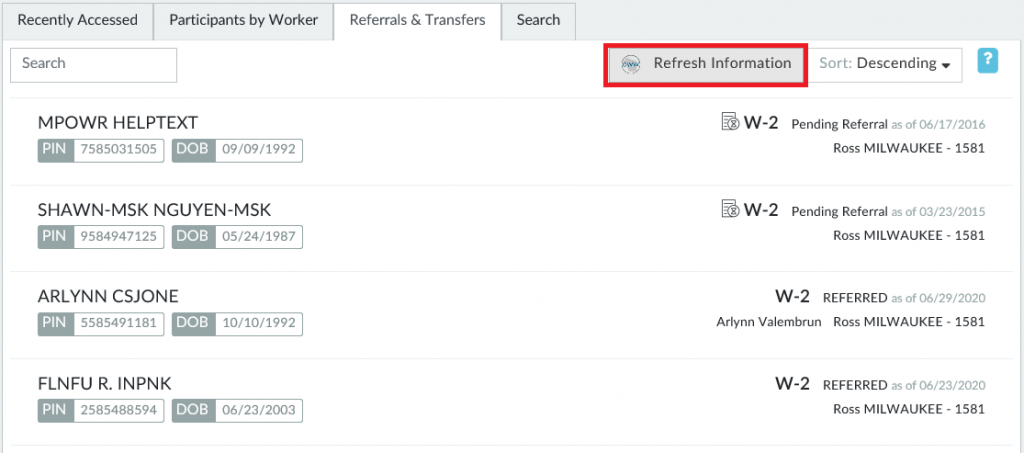The image size is (1024, 453).
Task: Open participant MPOWR HELPTEXT
Action: coord(118,122)
